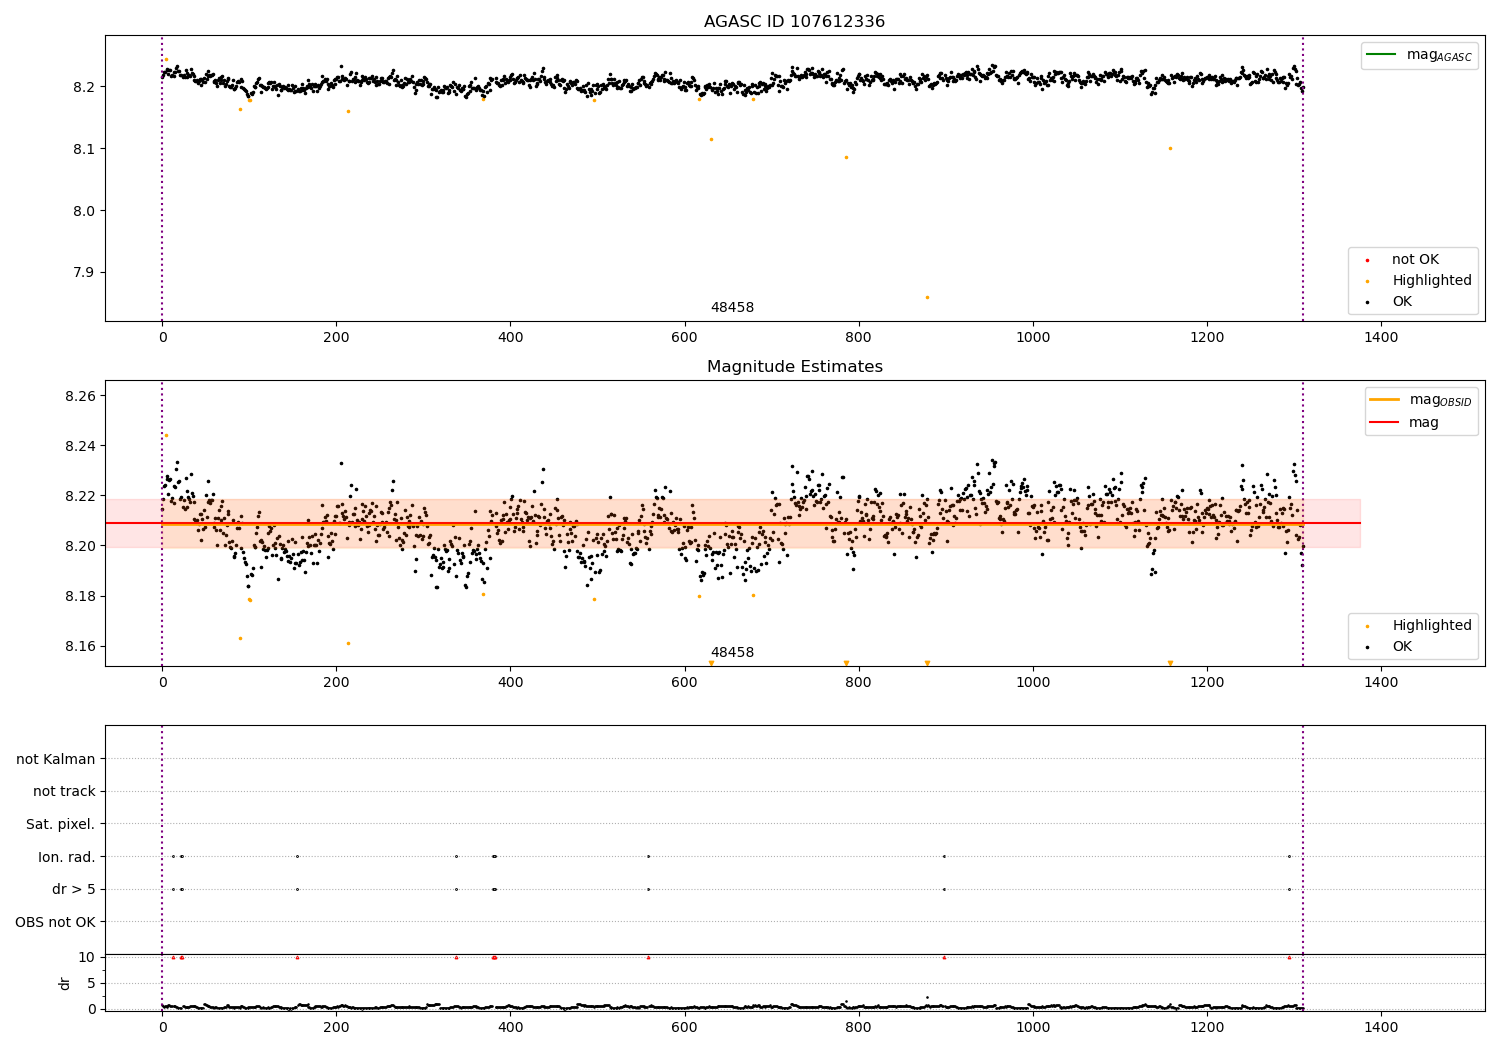This screenshot has height=1050, width=1500.
Task: Click the title "AGASC ID 107612336"
Action: pyautogui.click(x=794, y=22)
